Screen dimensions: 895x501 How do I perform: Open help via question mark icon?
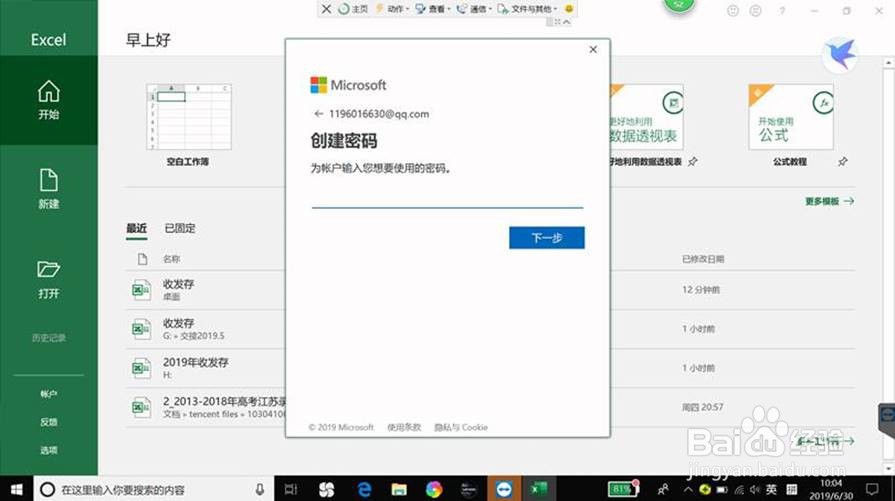pos(782,11)
